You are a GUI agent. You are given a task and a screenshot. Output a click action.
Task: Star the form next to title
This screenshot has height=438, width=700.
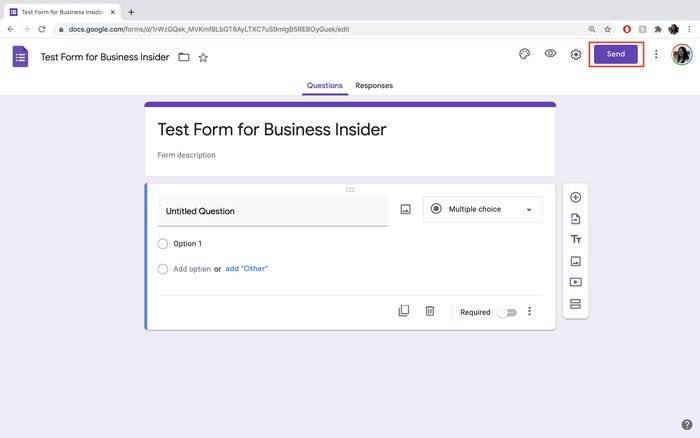203,58
